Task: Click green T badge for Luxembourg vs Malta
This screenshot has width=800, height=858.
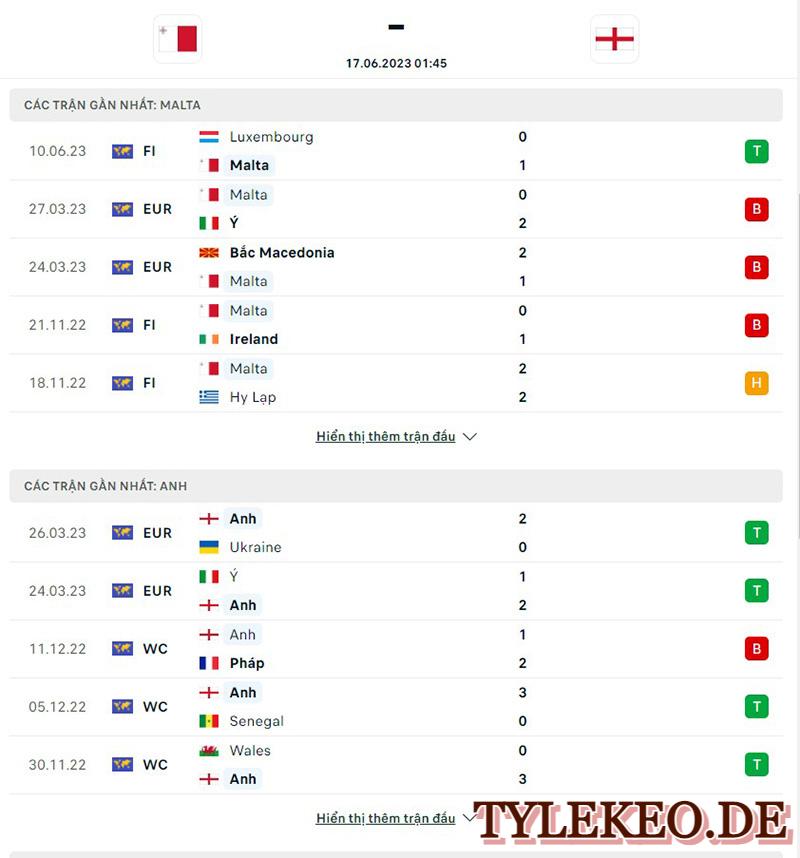Action: [756, 151]
